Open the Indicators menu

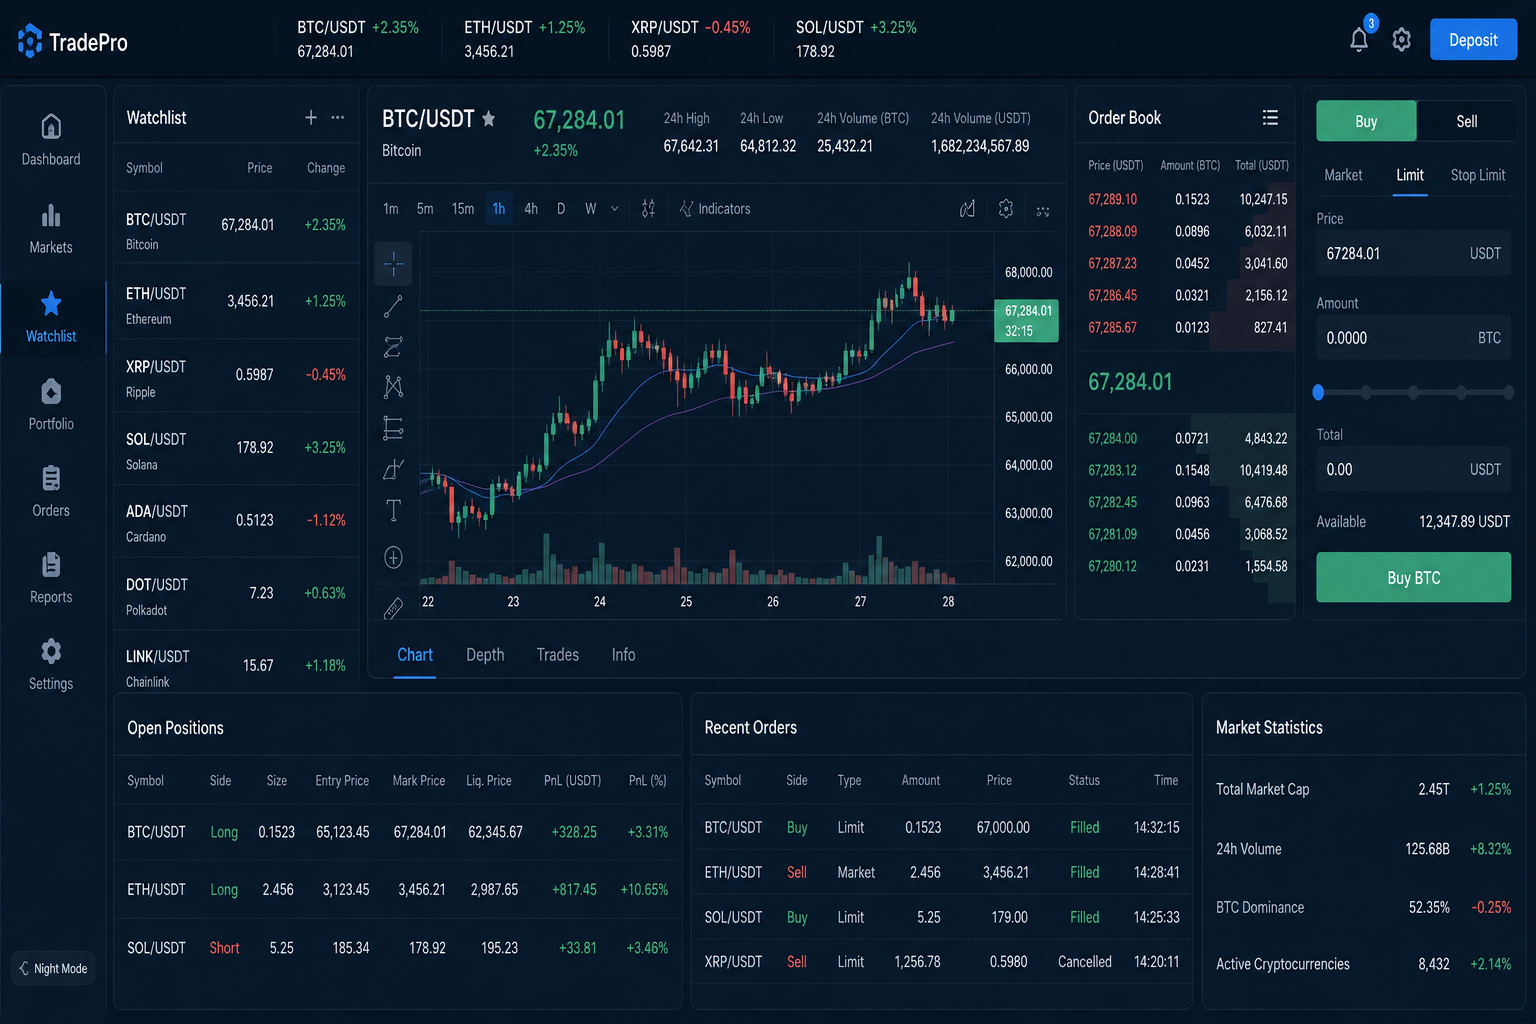pos(715,209)
